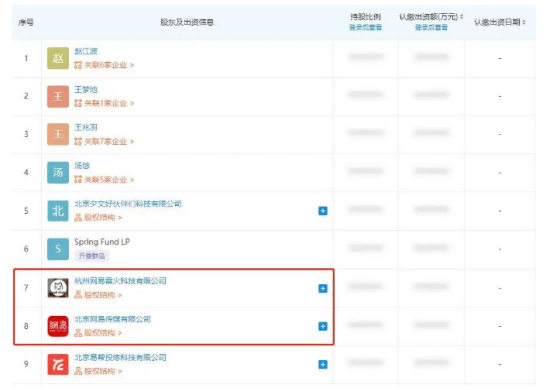Expand row 9 with the blue plus button
Screen dimensions: 554x389
(x=323, y=364)
